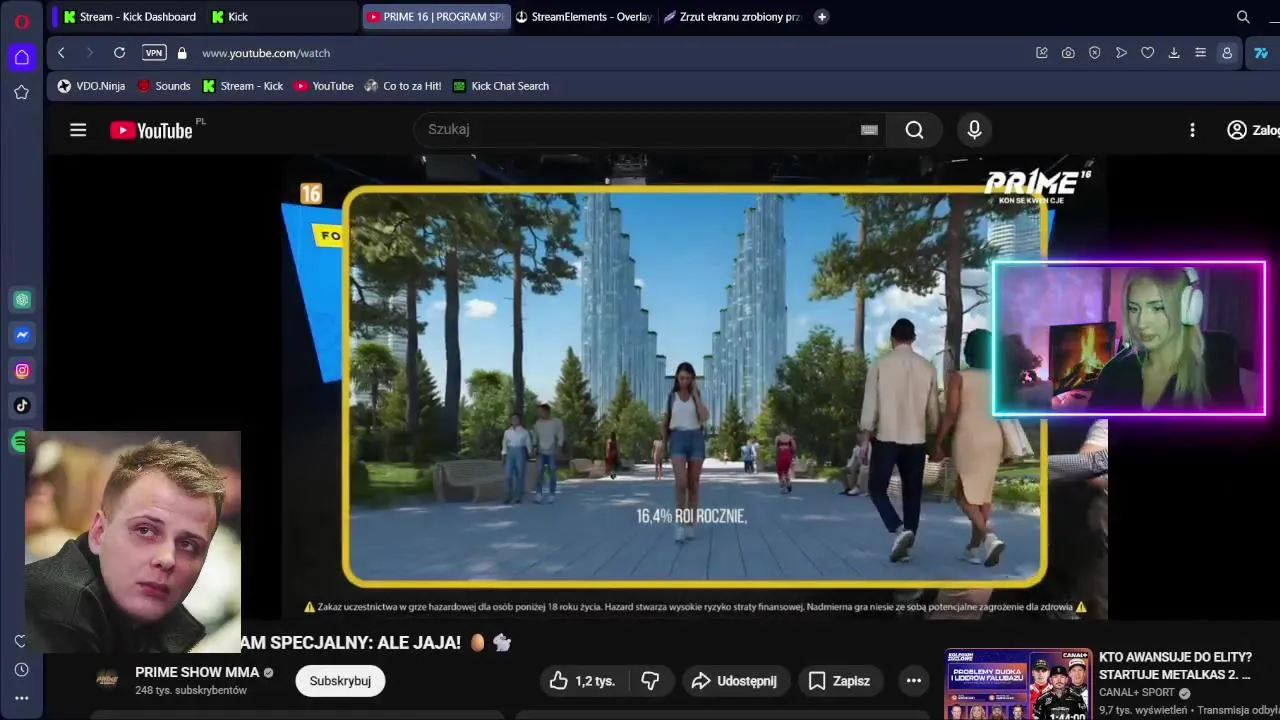Click the Udostępnij share button
Viewport: 1280px width, 720px height.
pos(734,681)
